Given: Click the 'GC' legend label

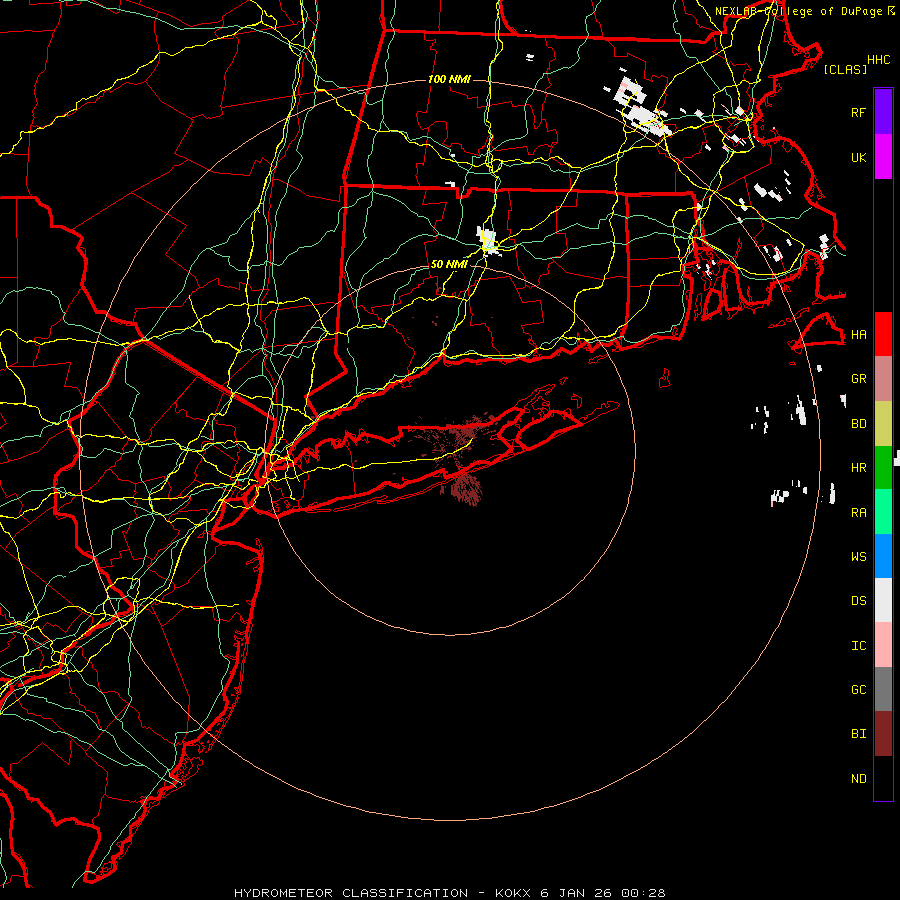Looking at the screenshot, I should coord(858,690).
